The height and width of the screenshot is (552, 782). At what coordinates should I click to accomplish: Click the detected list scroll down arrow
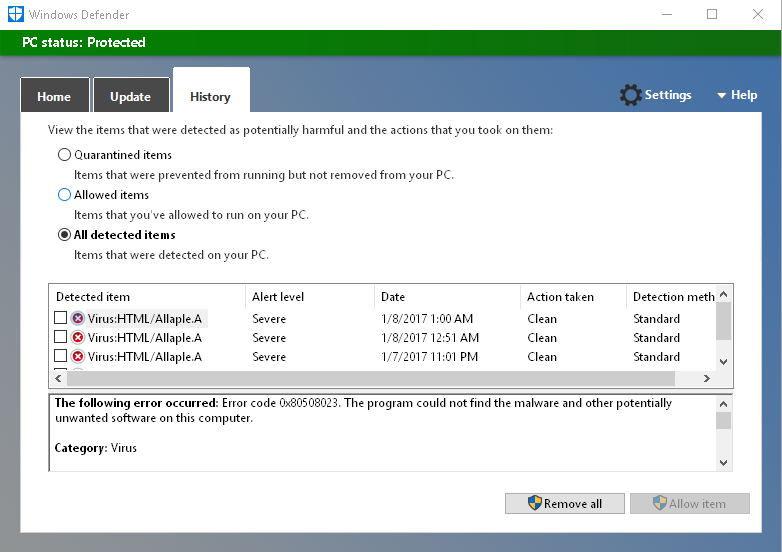[724, 362]
